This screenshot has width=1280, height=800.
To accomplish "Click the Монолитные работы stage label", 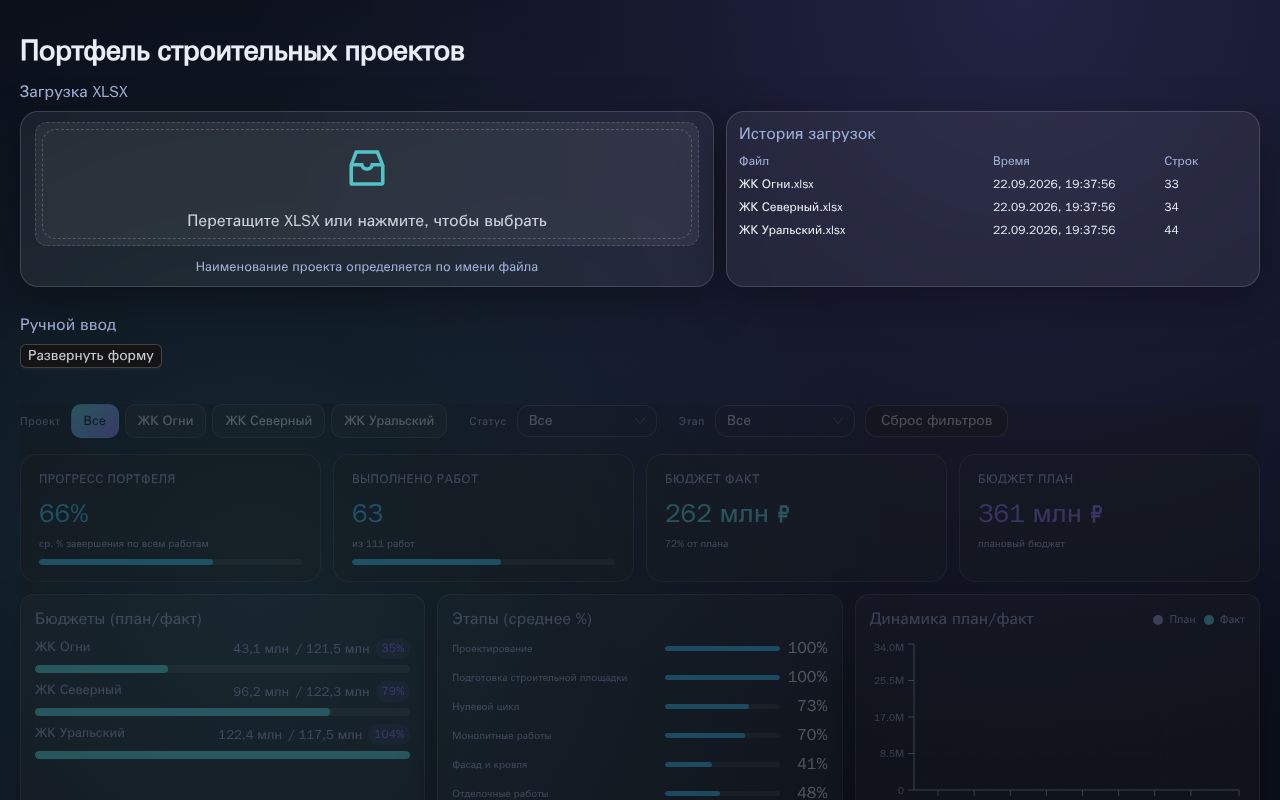I will tap(502, 736).
